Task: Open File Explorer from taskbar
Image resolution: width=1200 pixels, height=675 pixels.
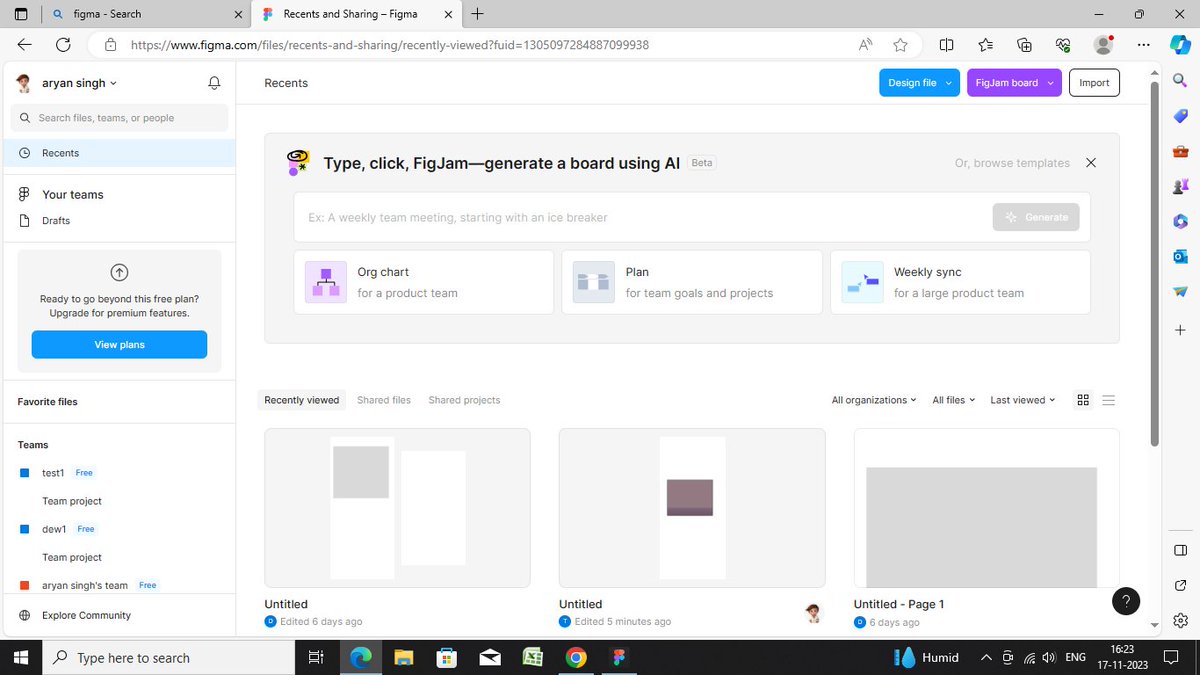Action: click(403, 658)
